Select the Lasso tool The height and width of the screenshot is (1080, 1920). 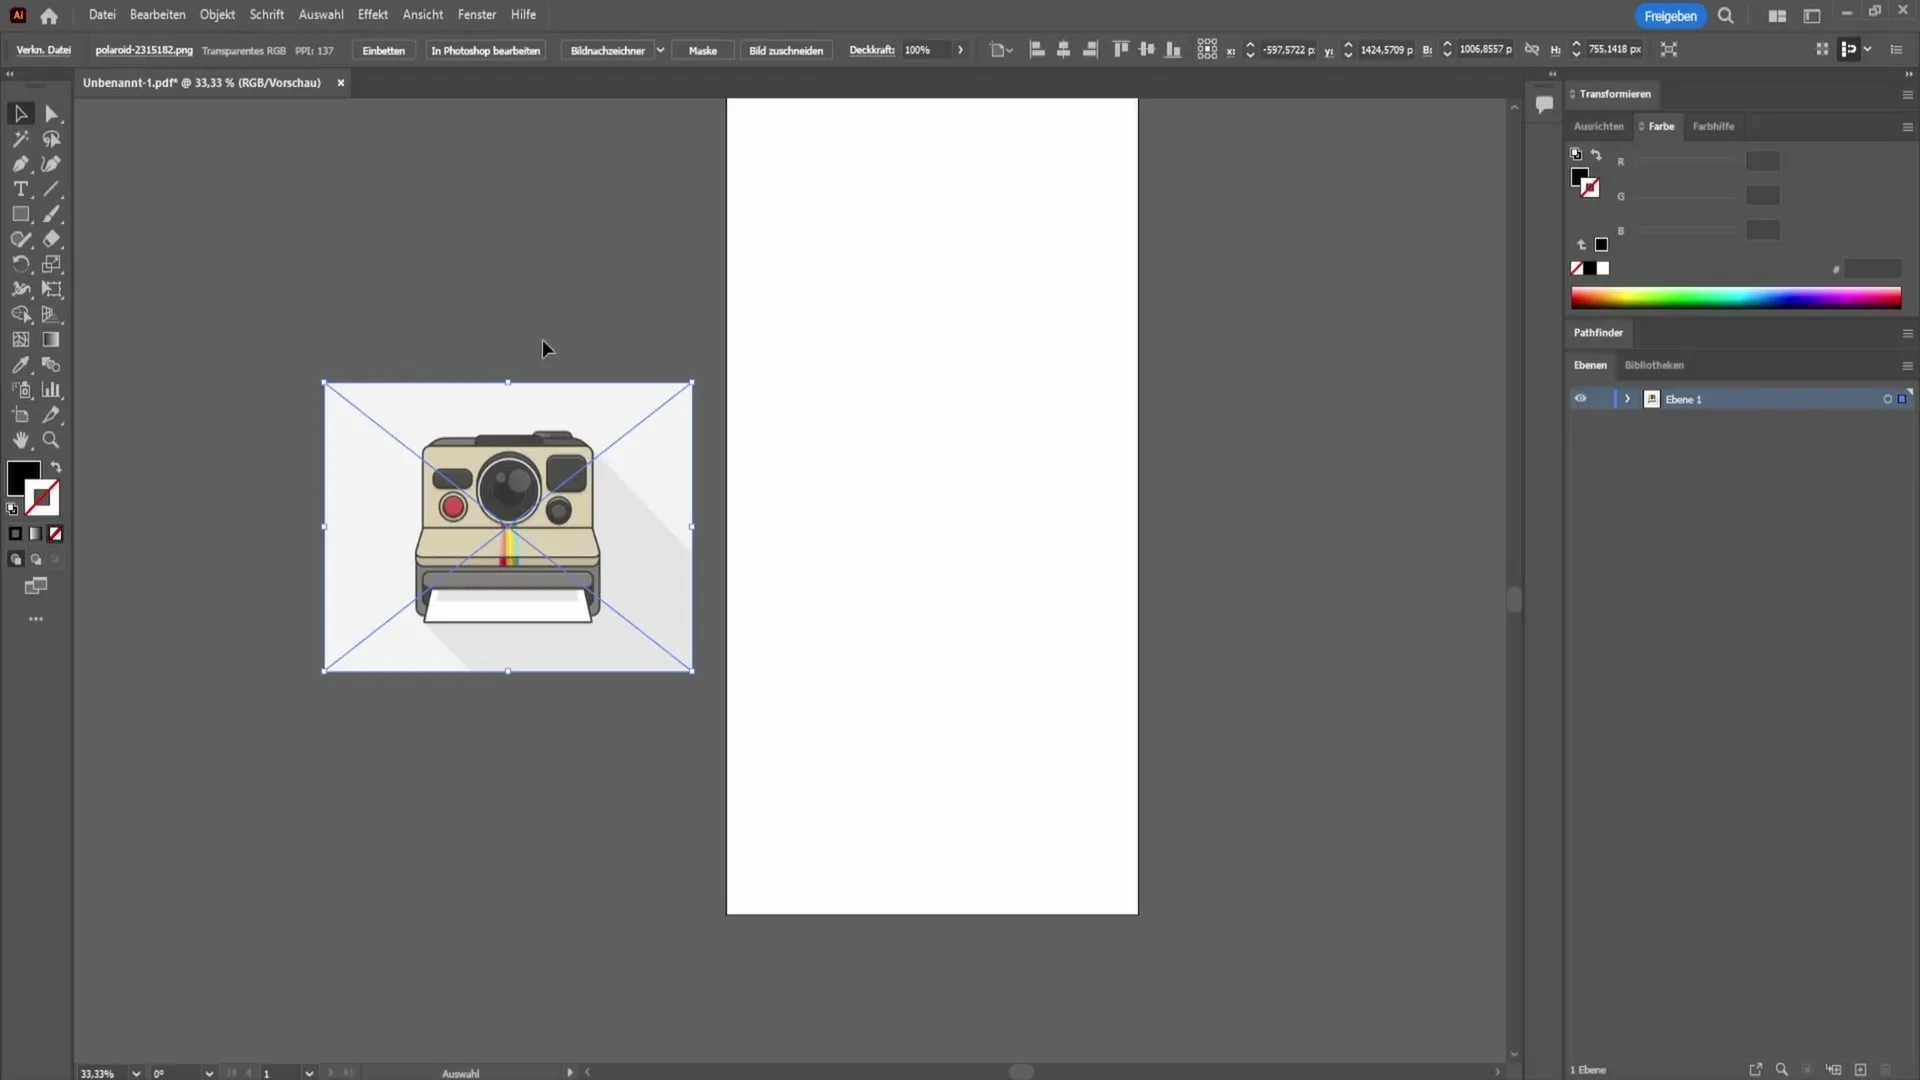pyautogui.click(x=52, y=139)
